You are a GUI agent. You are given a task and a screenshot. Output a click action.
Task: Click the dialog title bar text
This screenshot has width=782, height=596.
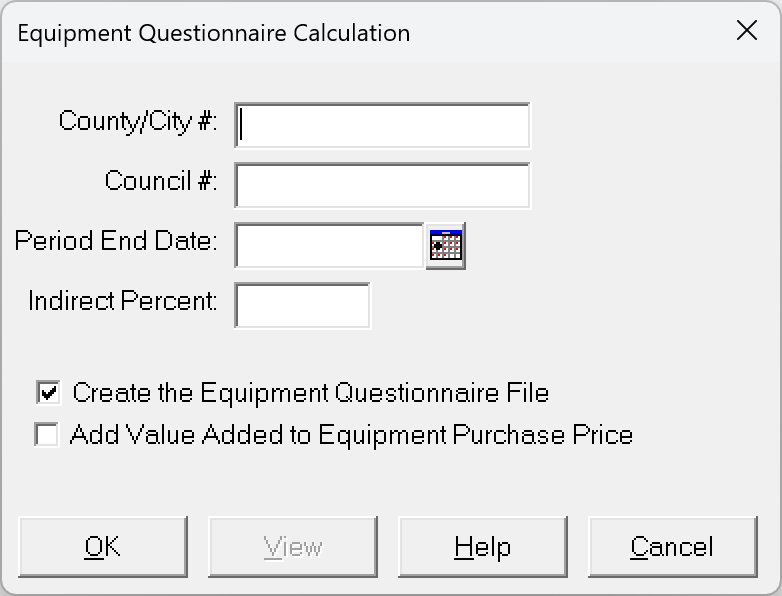[x=213, y=32]
